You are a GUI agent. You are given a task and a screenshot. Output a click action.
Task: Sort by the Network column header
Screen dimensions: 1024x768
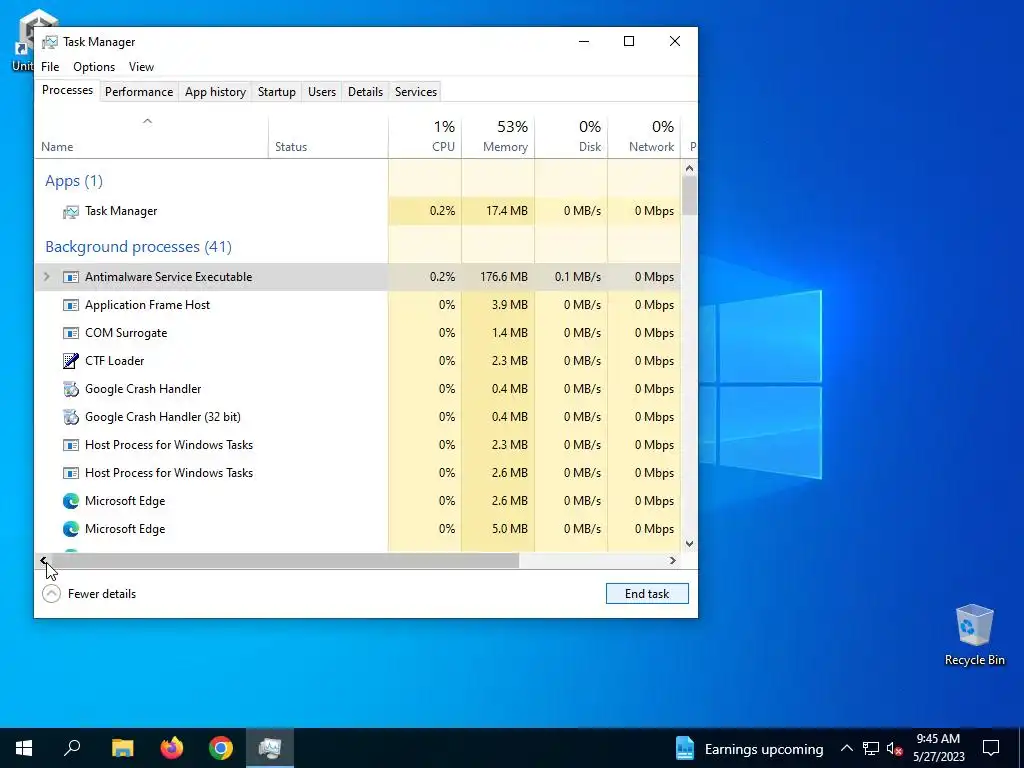(x=645, y=136)
